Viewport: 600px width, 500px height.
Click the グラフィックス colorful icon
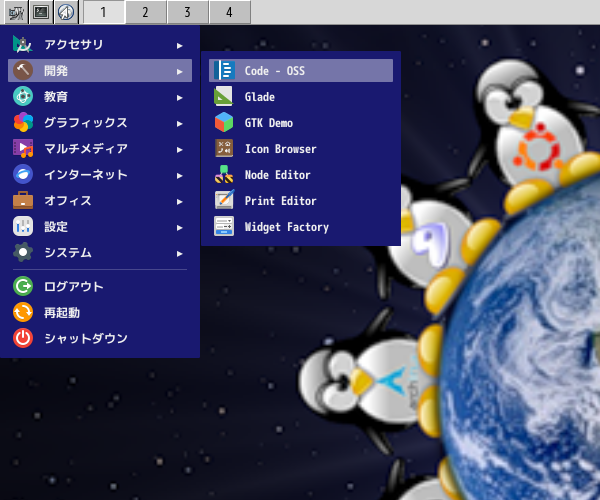point(23,122)
